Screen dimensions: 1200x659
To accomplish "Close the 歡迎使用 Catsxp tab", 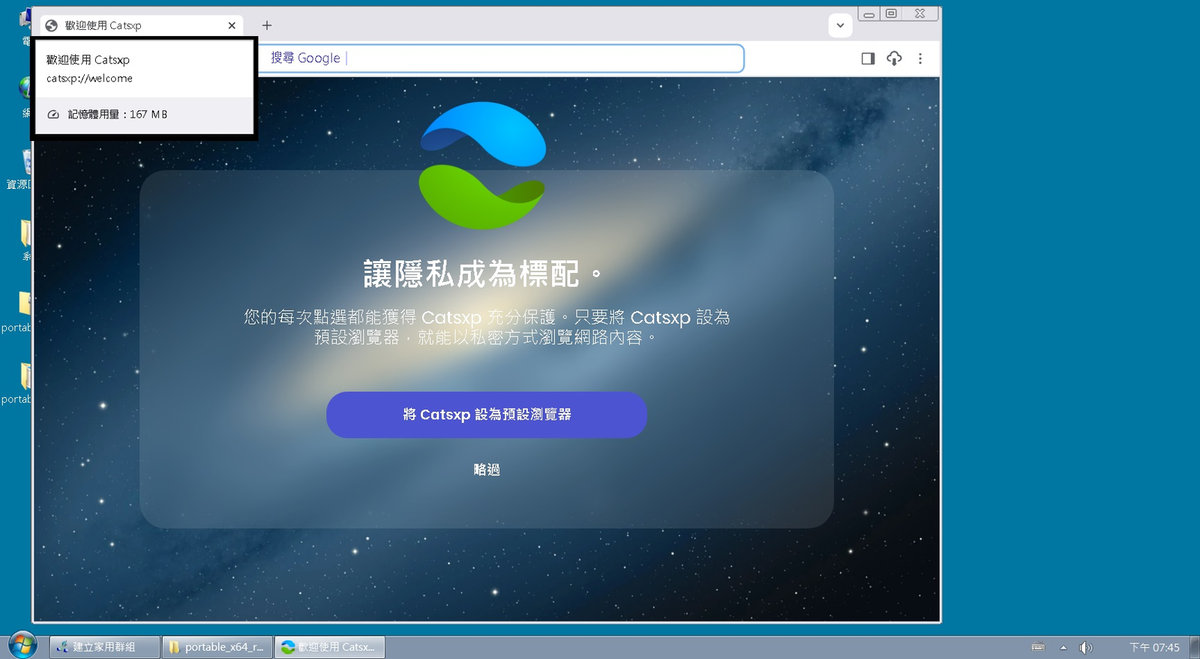I will (232, 26).
